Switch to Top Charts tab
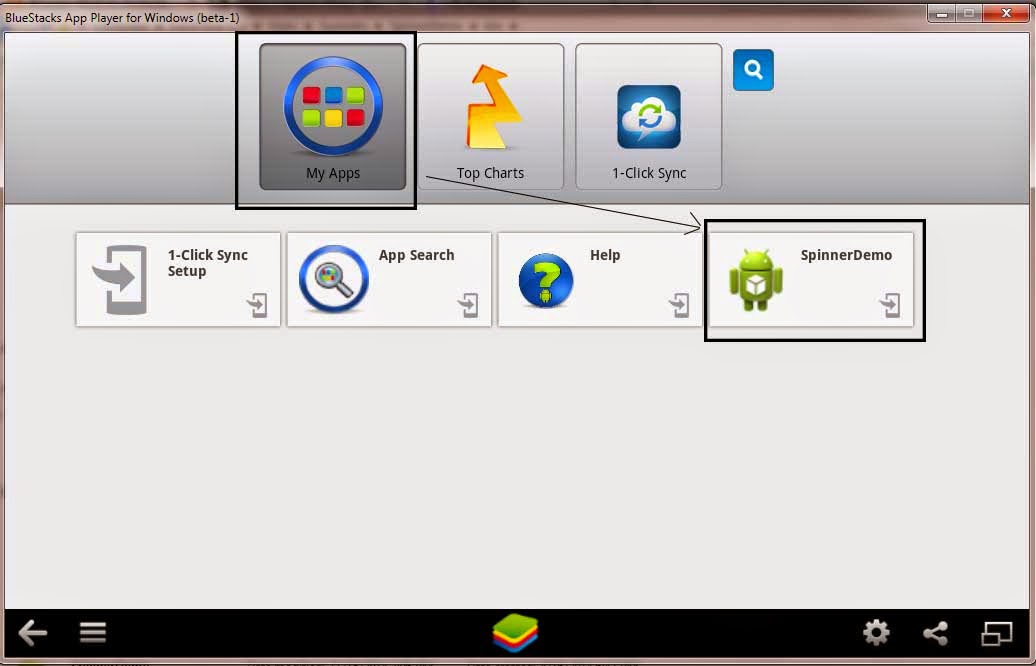 tap(490, 116)
